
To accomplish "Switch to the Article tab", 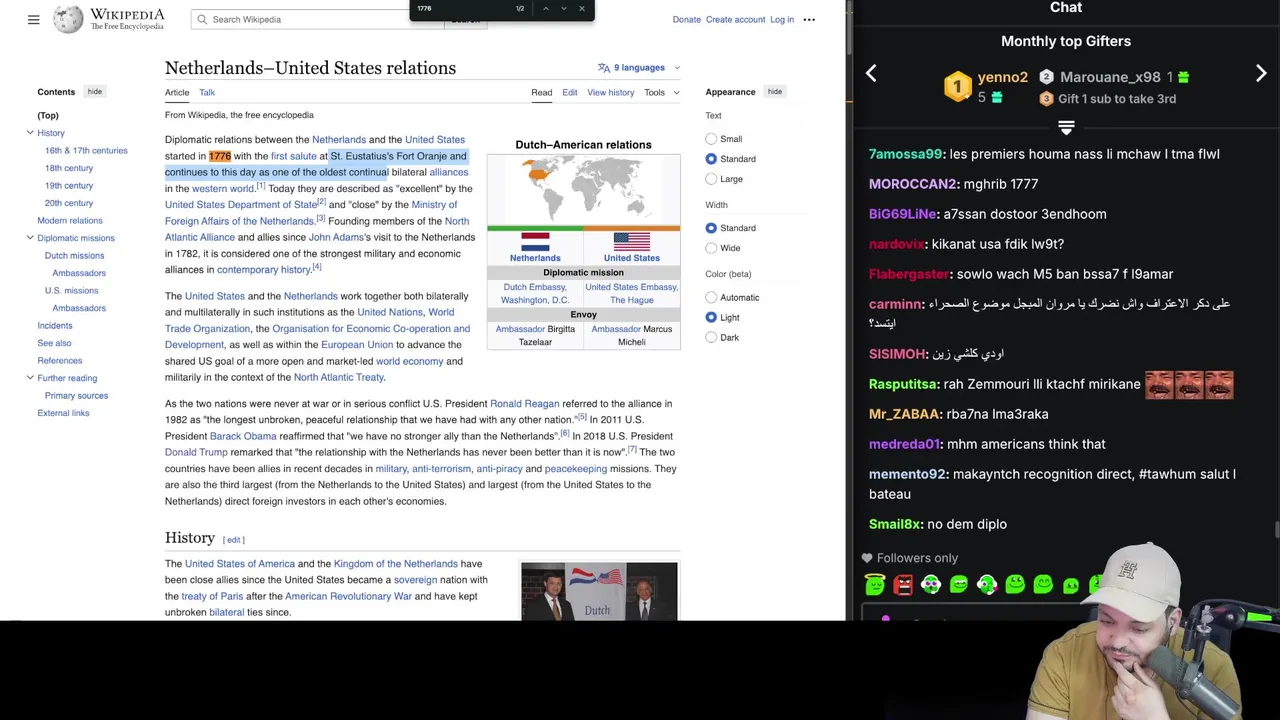I will point(177,92).
